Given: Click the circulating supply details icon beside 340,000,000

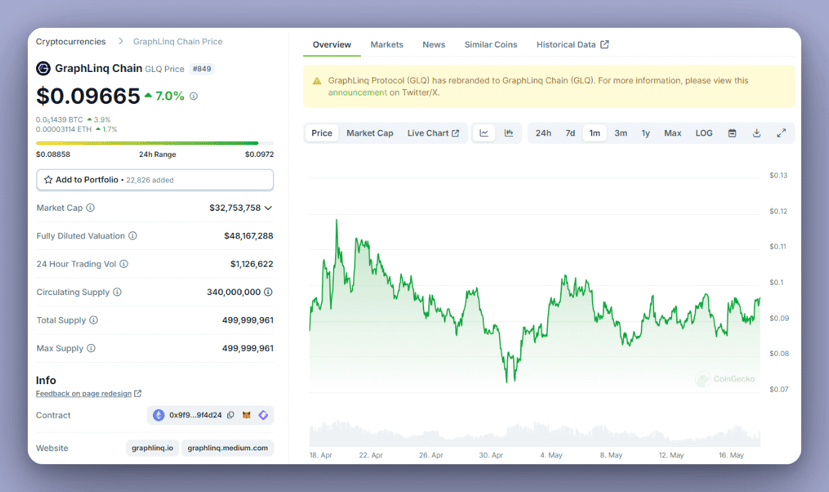Looking at the screenshot, I should pos(268,292).
